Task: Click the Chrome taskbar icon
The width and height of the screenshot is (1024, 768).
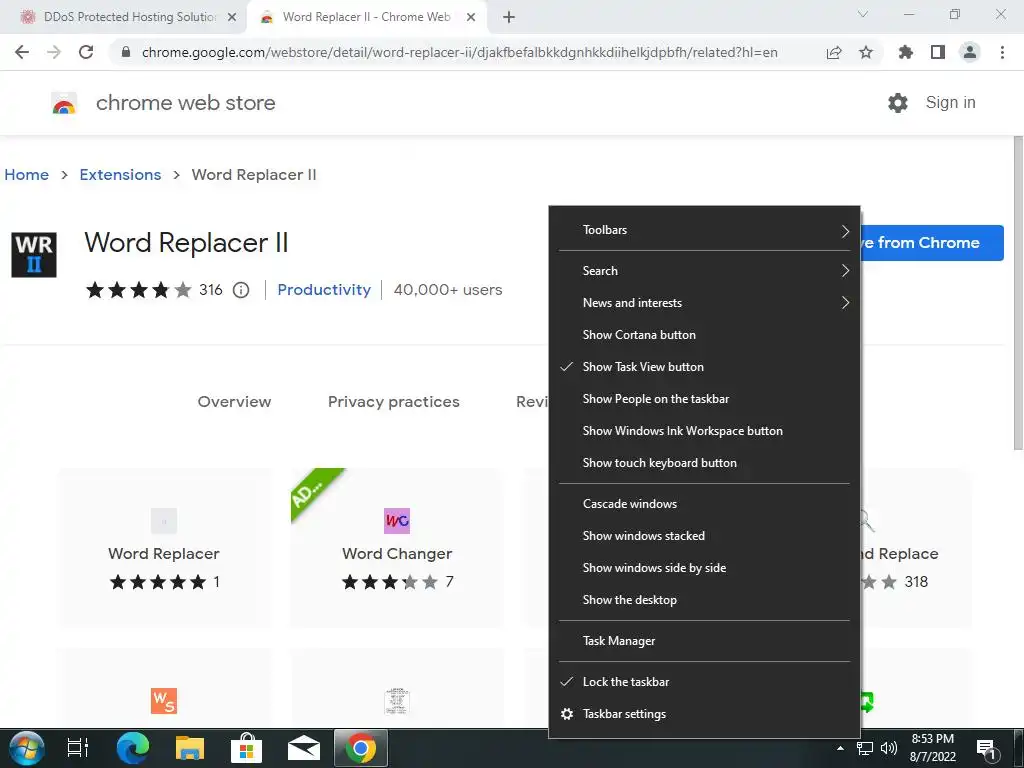Action: click(360, 748)
